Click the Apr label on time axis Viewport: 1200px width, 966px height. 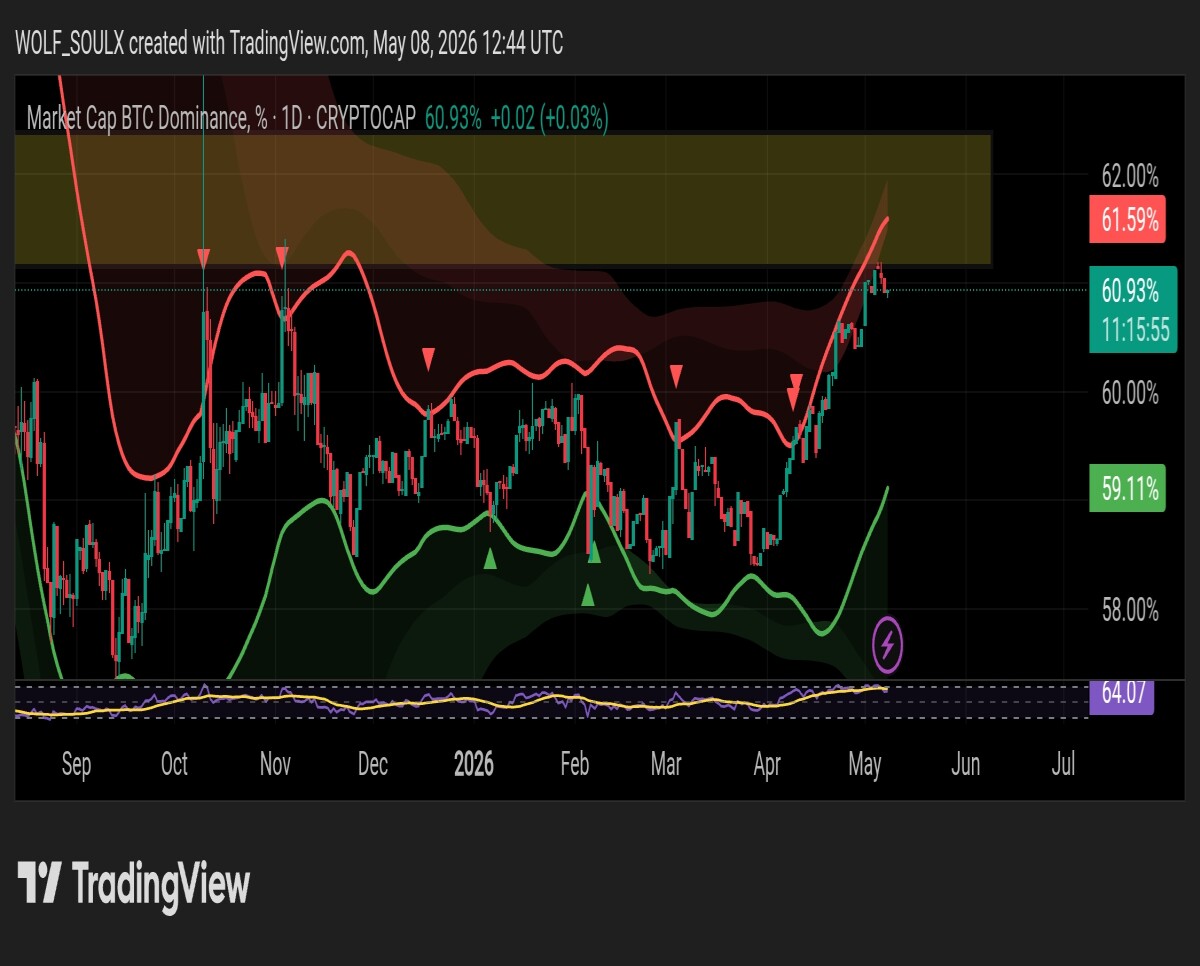(767, 765)
